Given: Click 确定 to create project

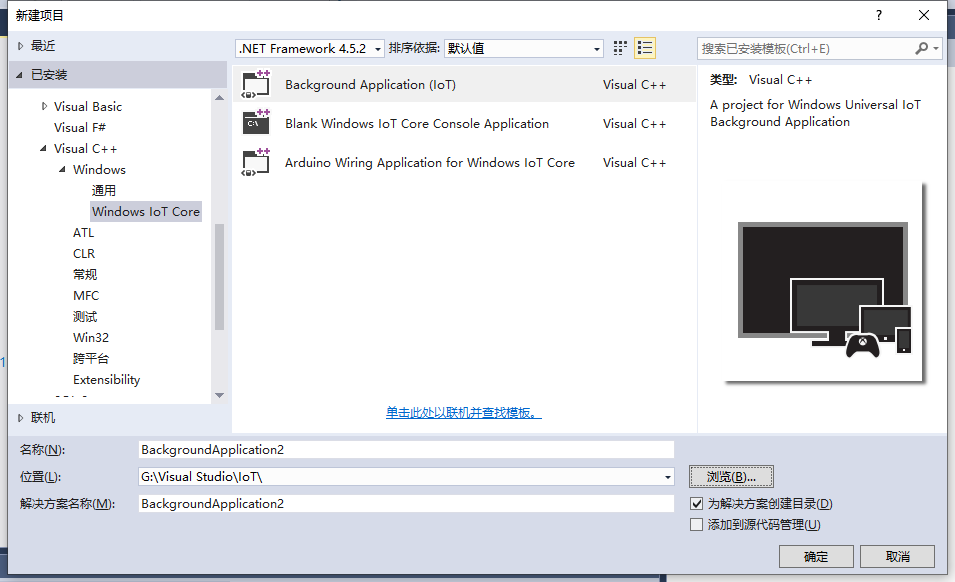Looking at the screenshot, I should 816,556.
